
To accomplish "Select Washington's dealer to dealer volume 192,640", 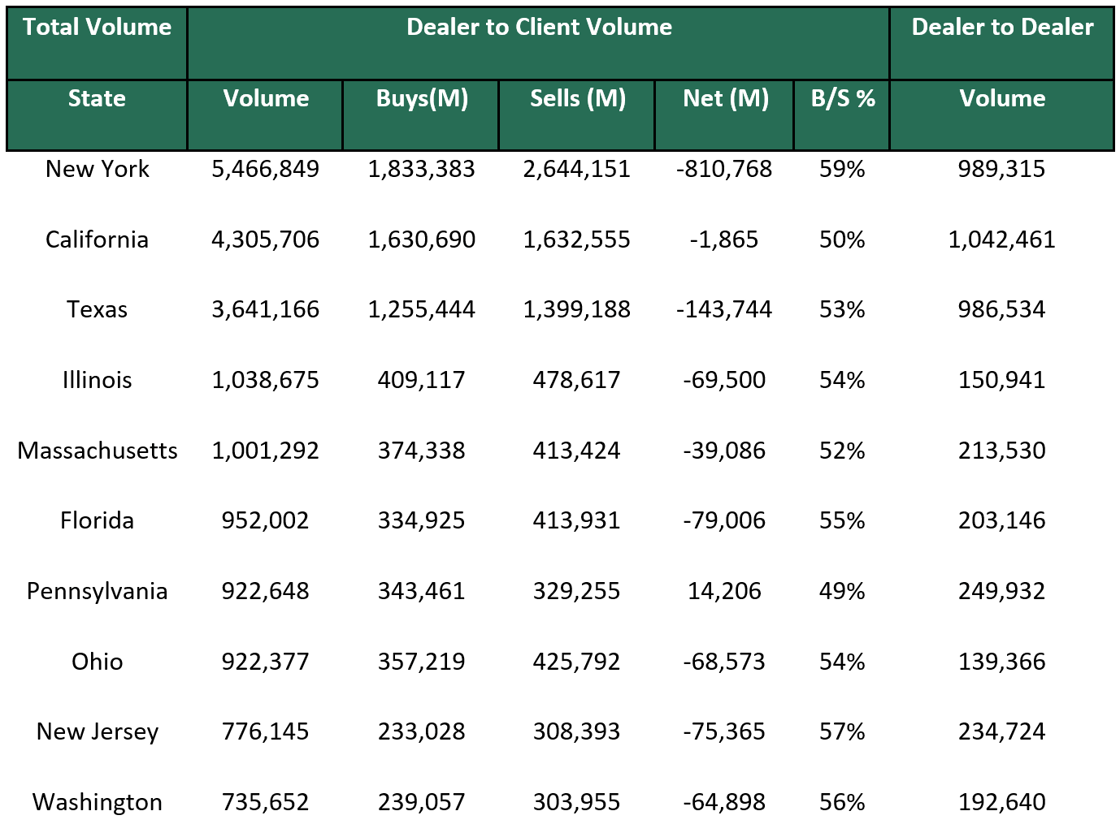I will coord(1001,801).
